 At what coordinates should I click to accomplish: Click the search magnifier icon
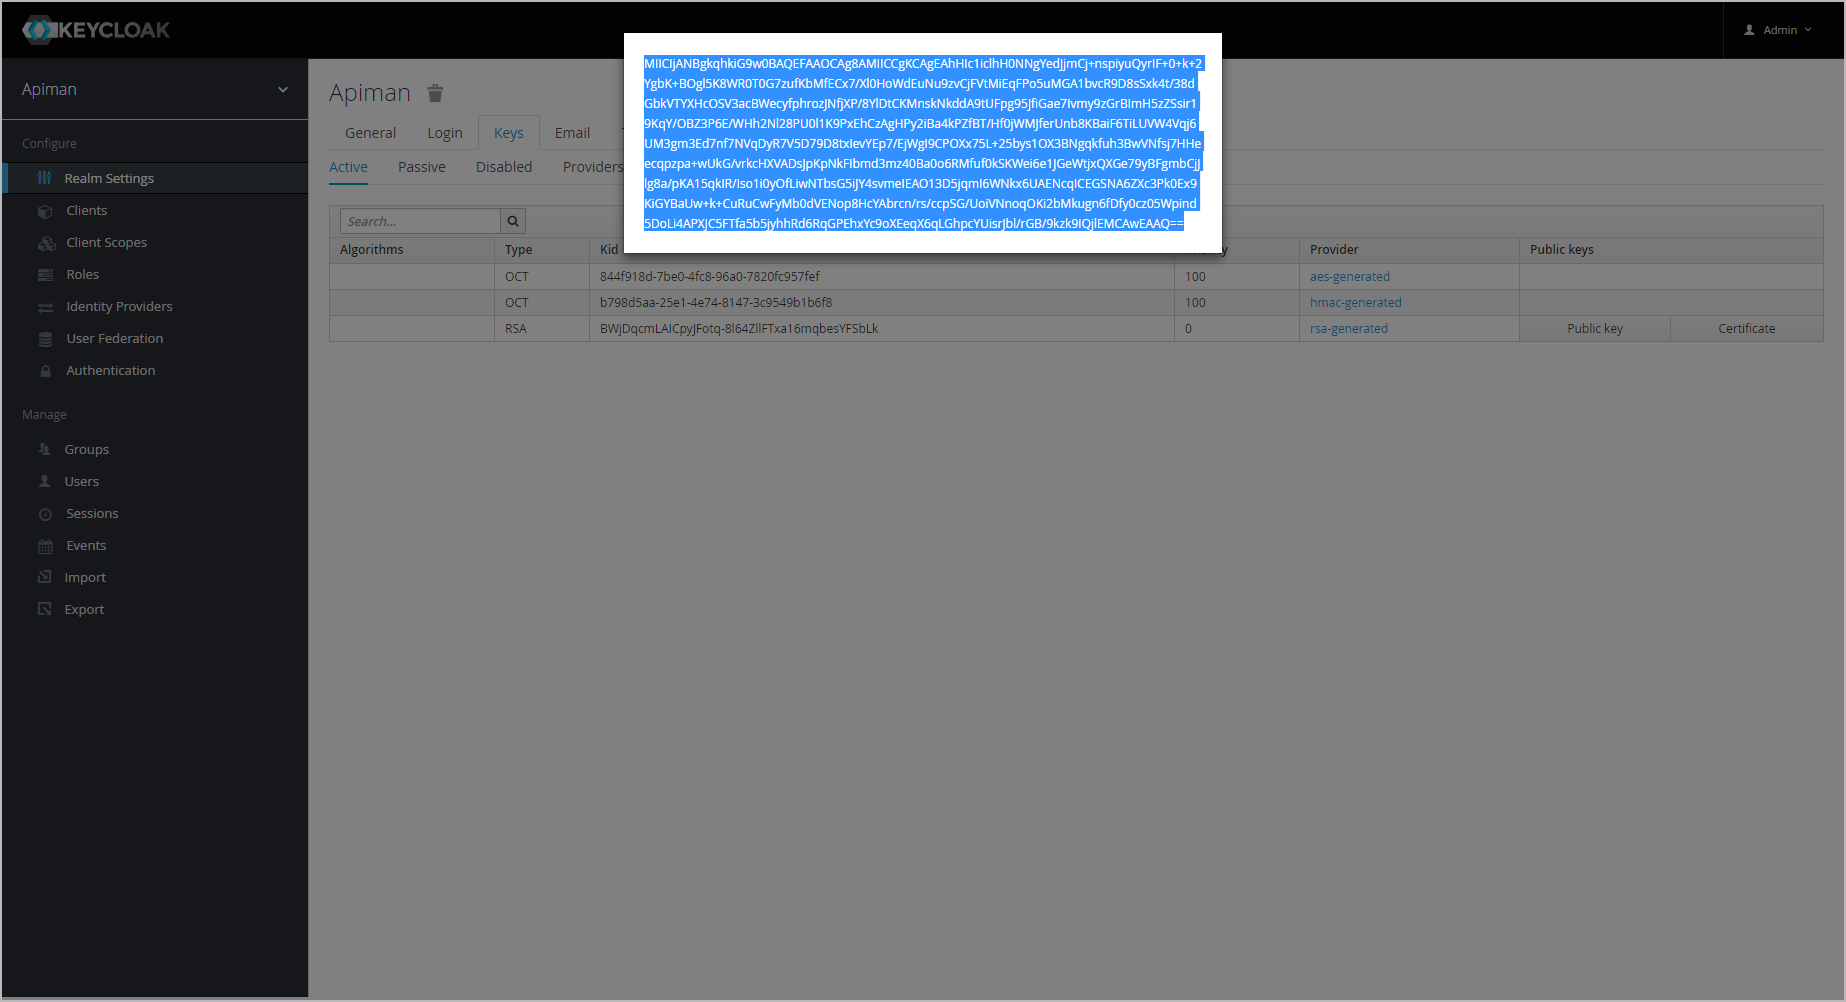point(512,221)
